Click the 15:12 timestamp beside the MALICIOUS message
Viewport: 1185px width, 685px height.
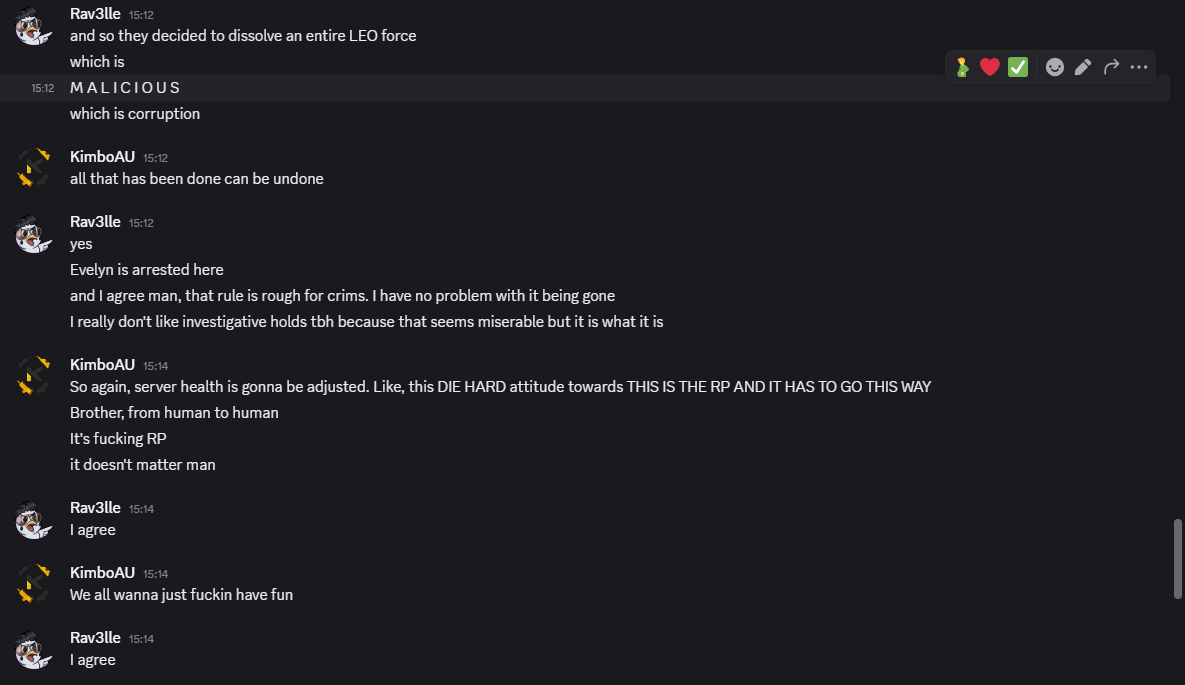point(42,88)
